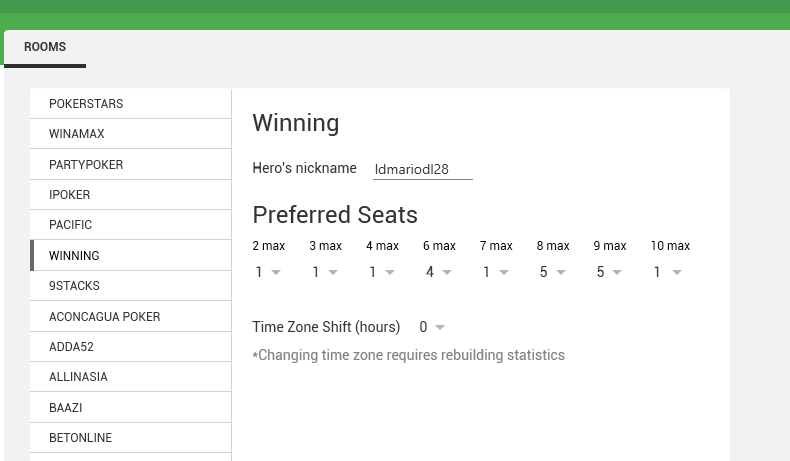Select Winamax in the room list
Image resolution: width=790 pixels, height=461 pixels.
(x=131, y=134)
